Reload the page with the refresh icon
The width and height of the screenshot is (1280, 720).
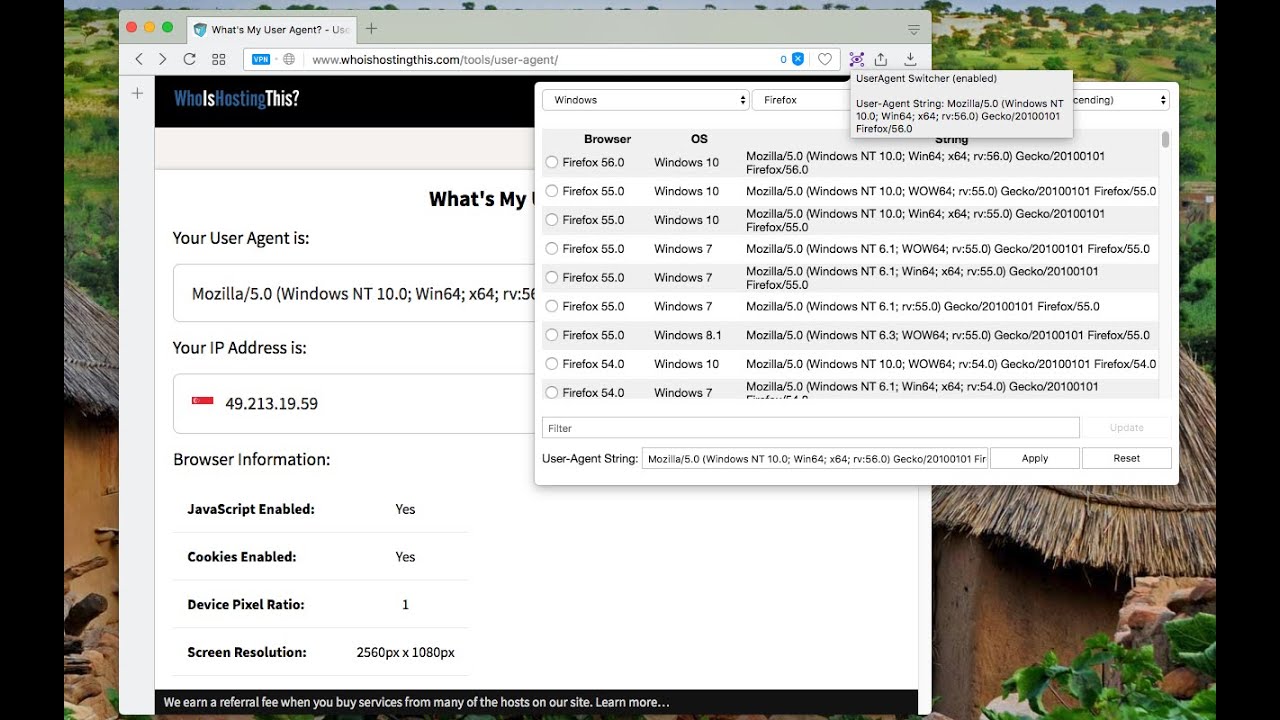[x=190, y=59]
